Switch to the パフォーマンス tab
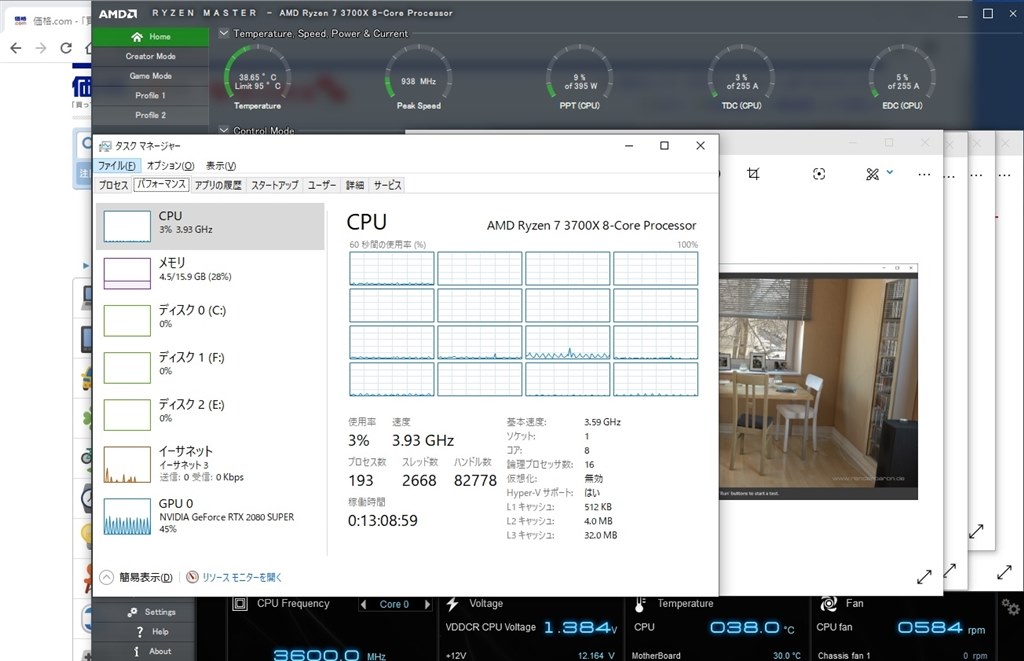This screenshot has width=1024, height=661. [161, 185]
